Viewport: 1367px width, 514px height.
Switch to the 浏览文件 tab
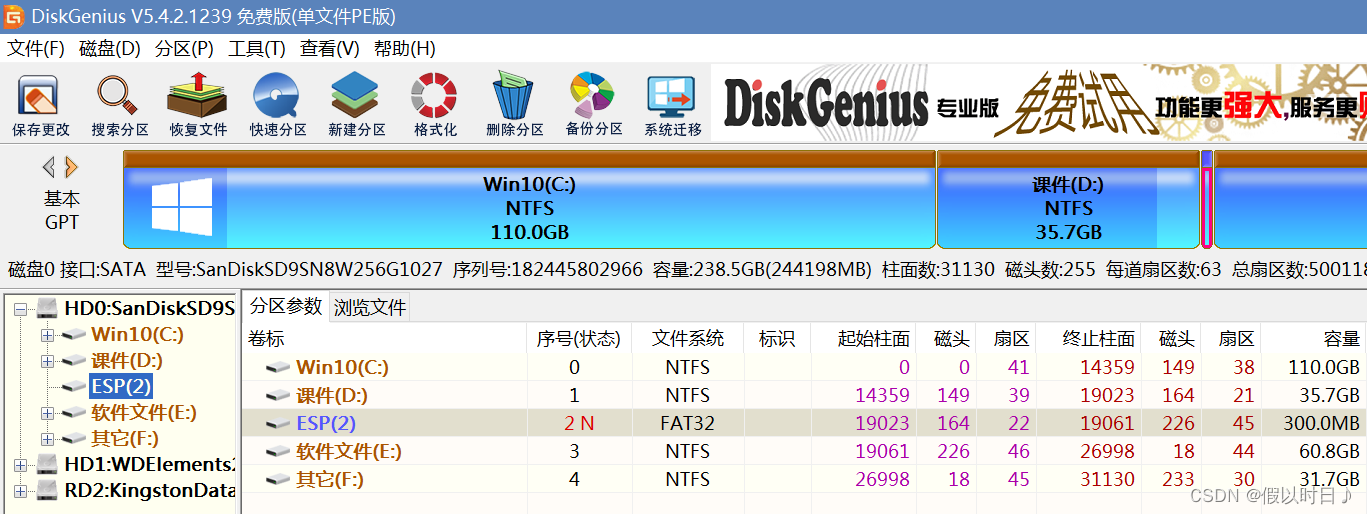click(x=370, y=307)
